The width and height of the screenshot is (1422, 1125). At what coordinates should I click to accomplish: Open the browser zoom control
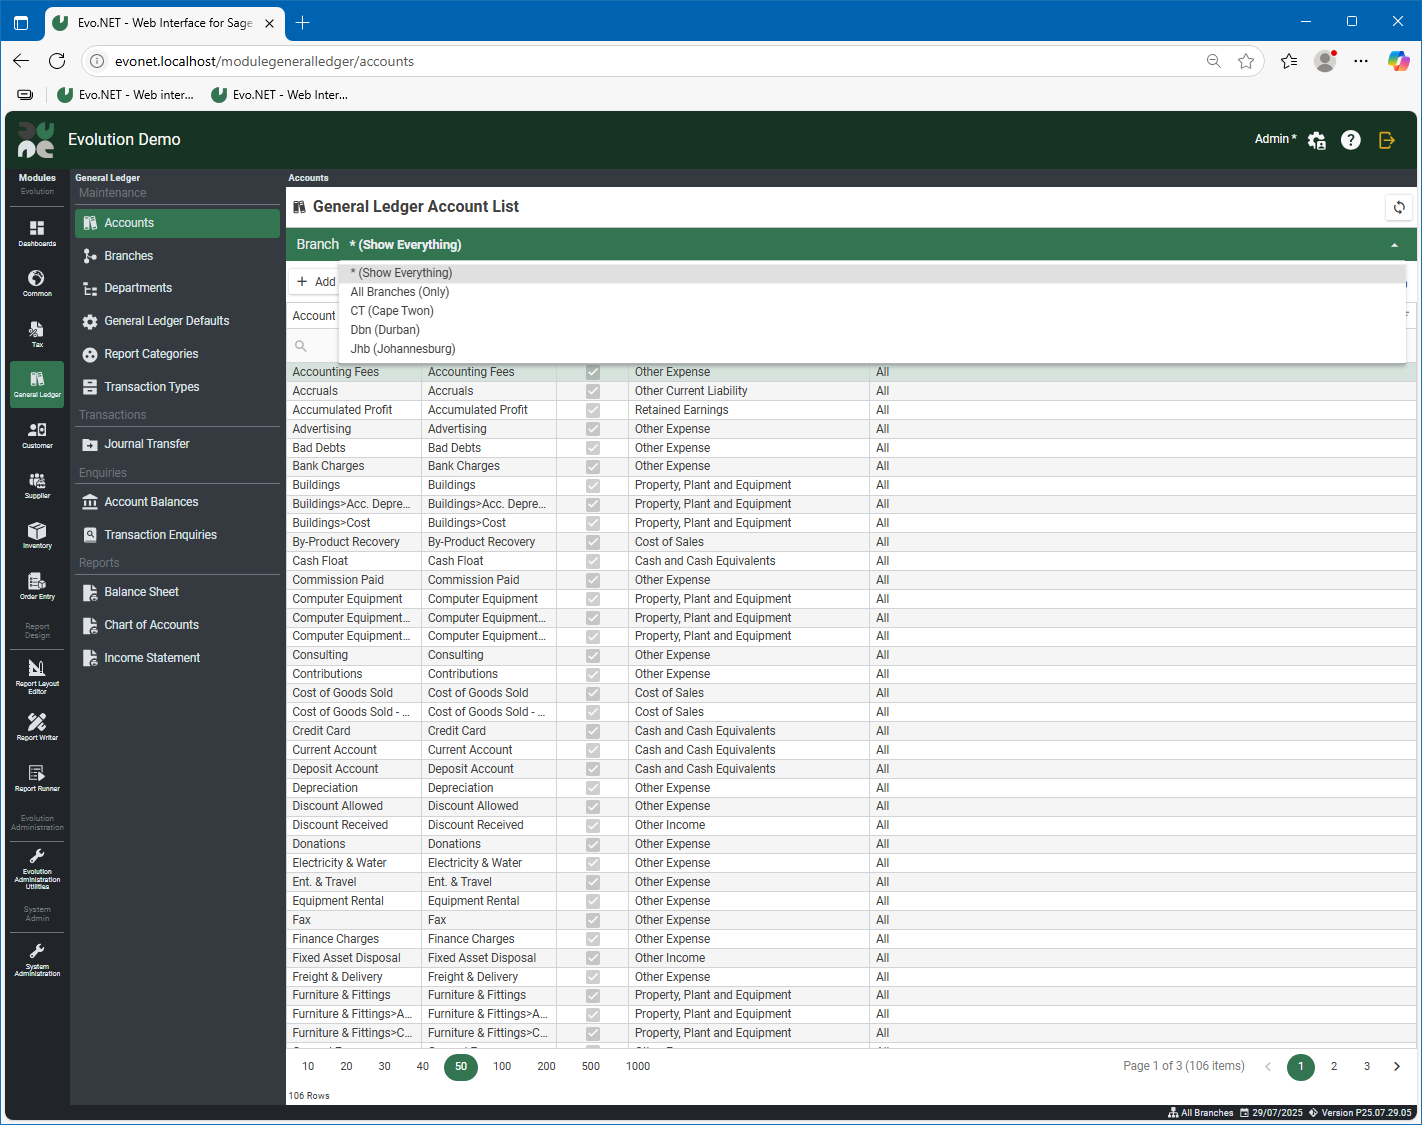point(1214,61)
